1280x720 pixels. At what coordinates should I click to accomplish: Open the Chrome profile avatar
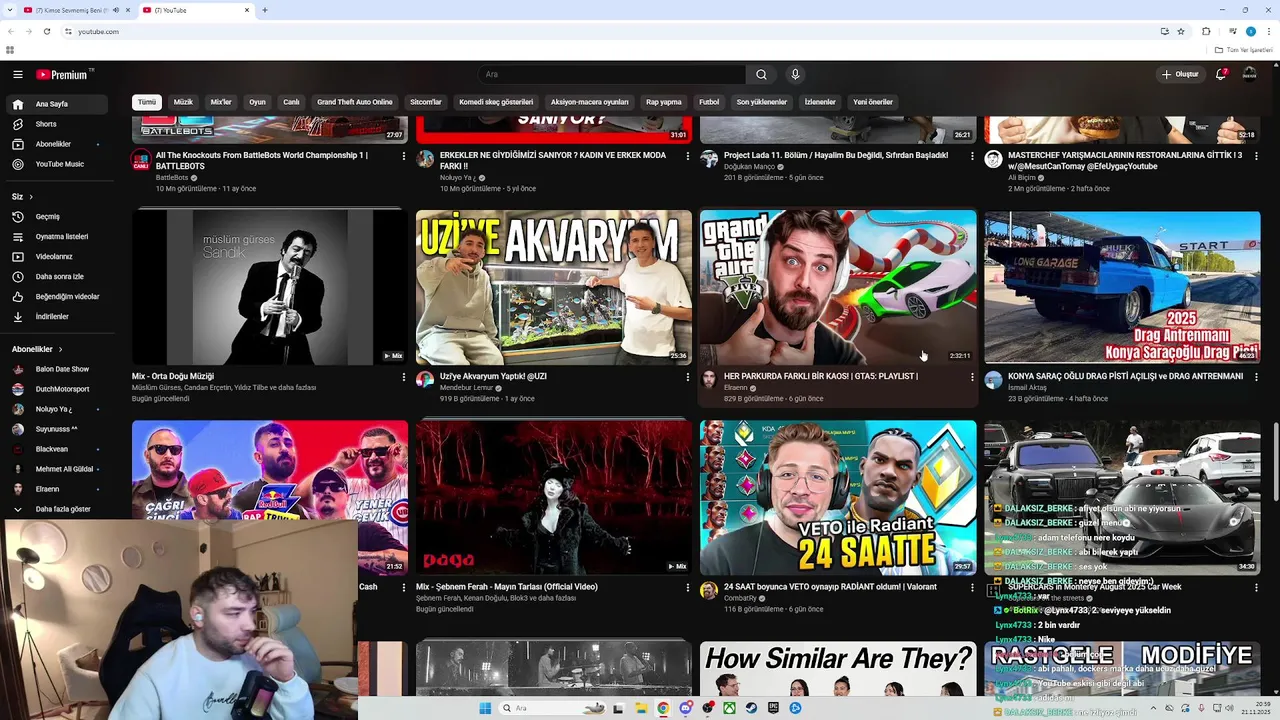point(1250,31)
